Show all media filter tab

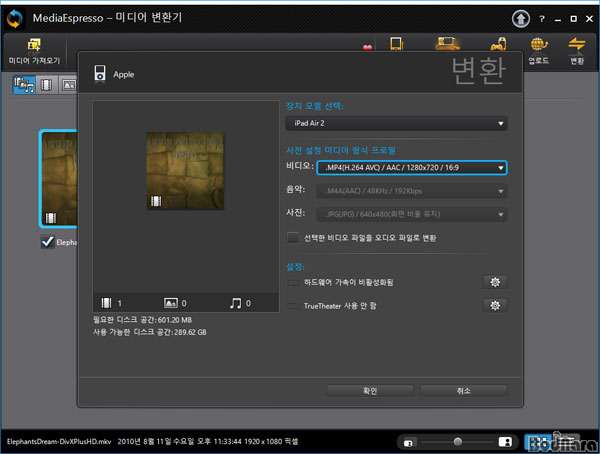point(24,85)
